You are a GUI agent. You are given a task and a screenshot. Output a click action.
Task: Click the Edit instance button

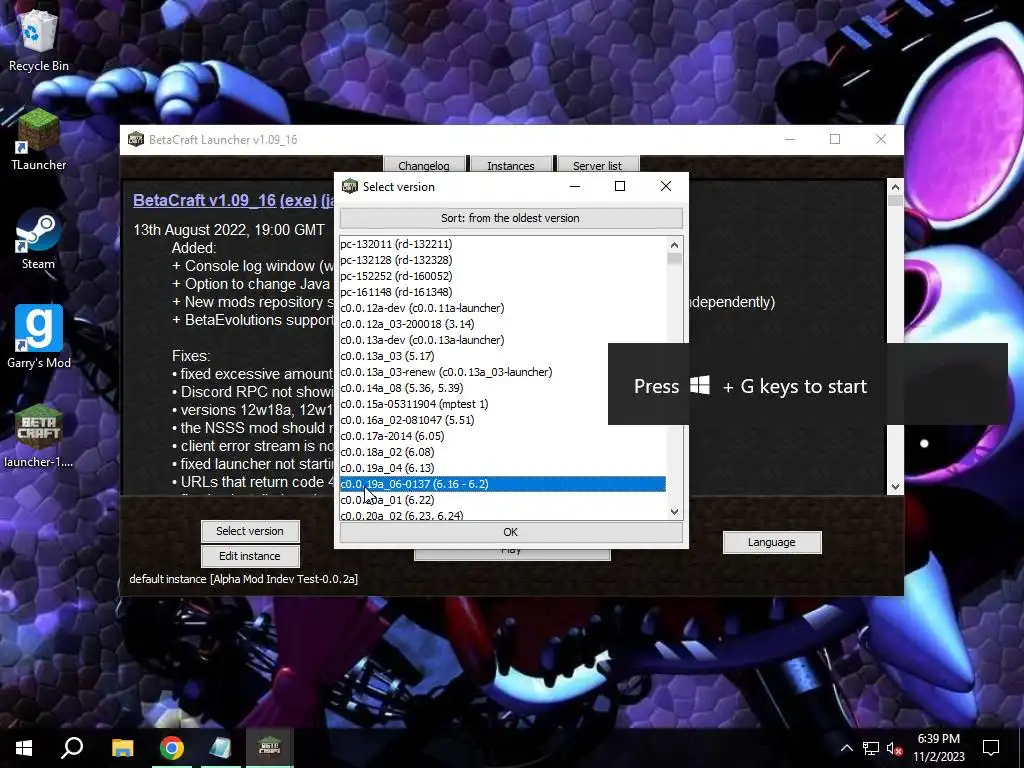(250, 556)
